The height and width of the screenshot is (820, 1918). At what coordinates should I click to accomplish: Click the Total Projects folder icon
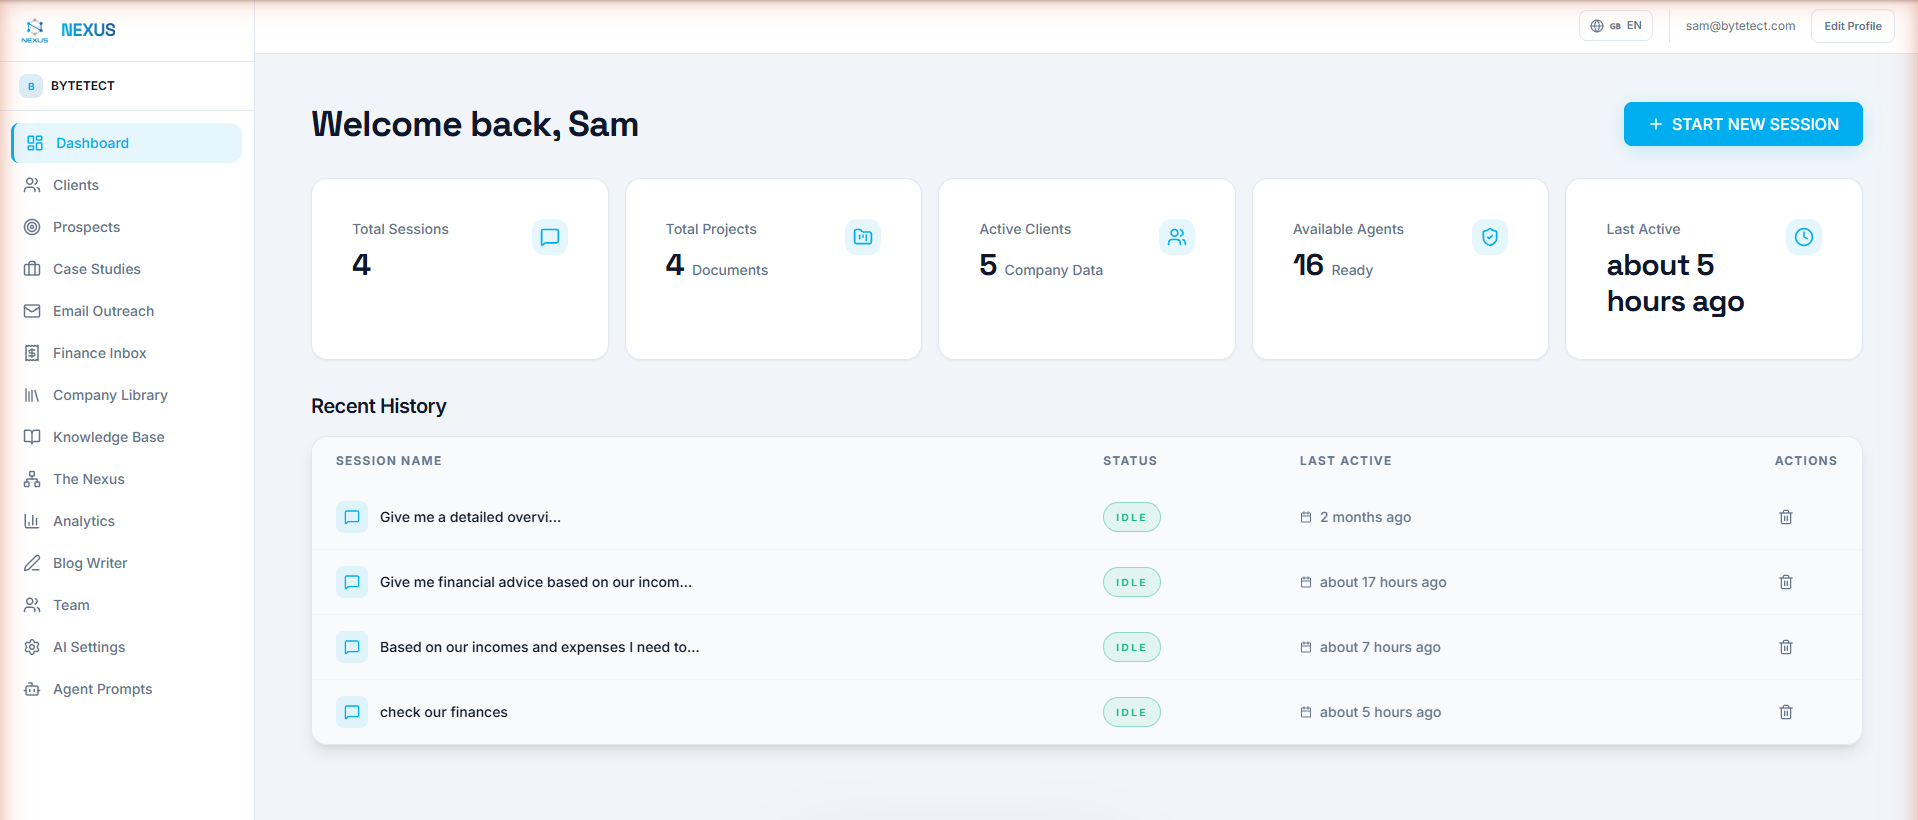point(863,237)
